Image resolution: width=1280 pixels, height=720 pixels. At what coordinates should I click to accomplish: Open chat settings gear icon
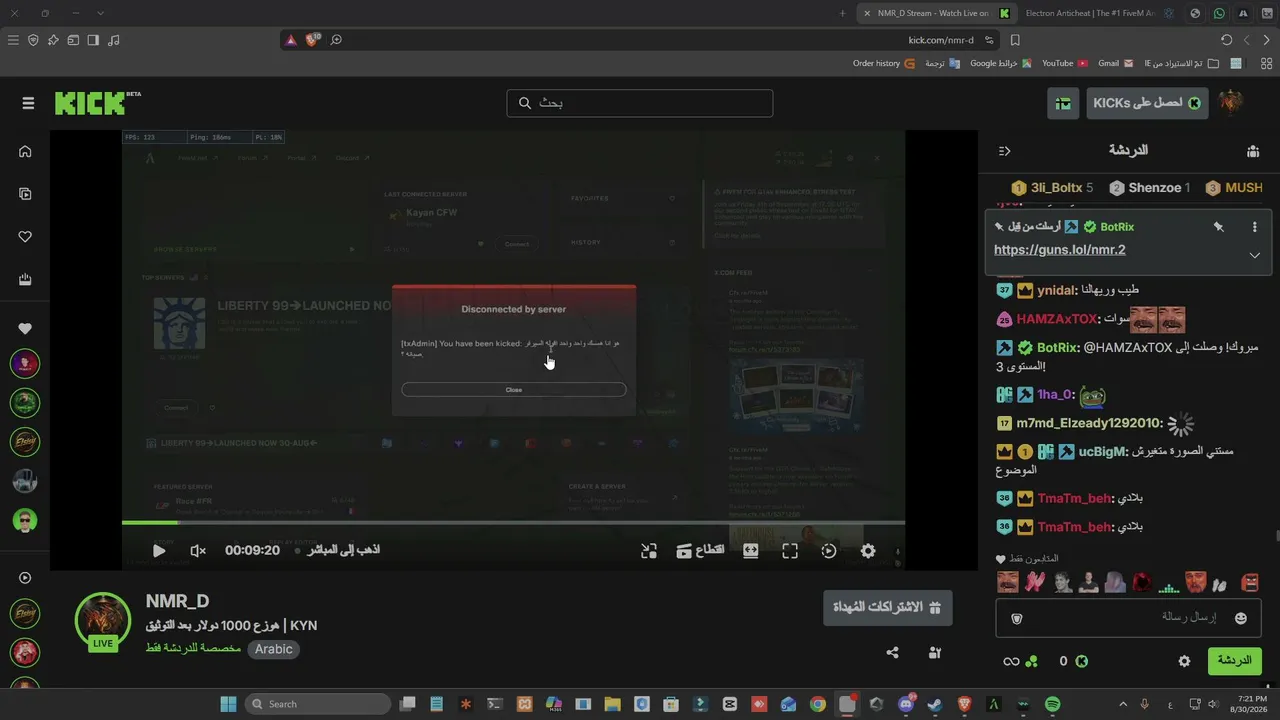coord(1185,661)
